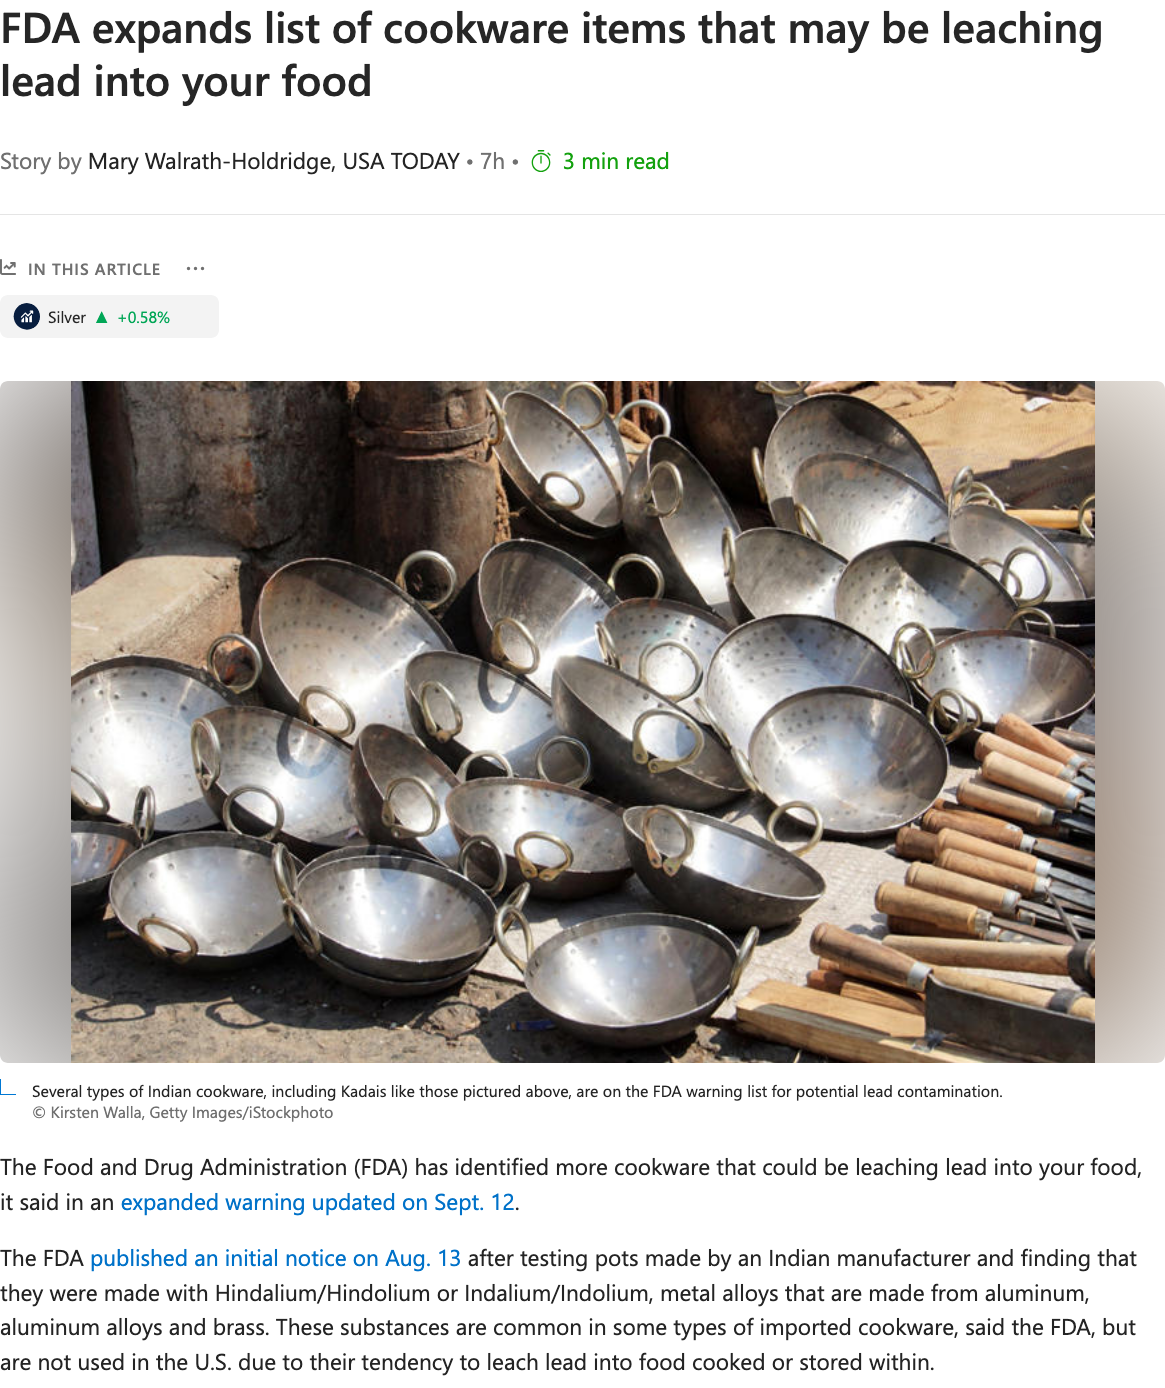This screenshot has width=1165, height=1388.
Task: Click the trending chart icon by IN THIS ARTICLE
Action: tap(8, 268)
